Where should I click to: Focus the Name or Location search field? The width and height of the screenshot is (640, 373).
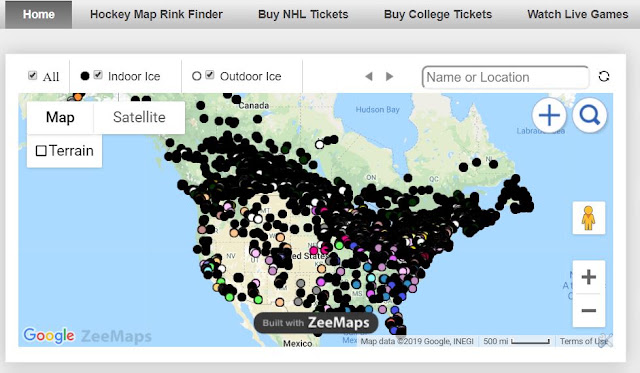tap(505, 77)
